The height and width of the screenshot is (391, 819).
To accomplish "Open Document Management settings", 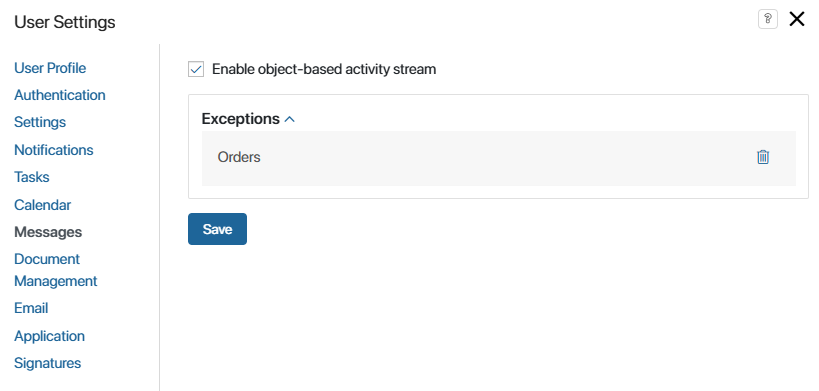I will 55,270.
